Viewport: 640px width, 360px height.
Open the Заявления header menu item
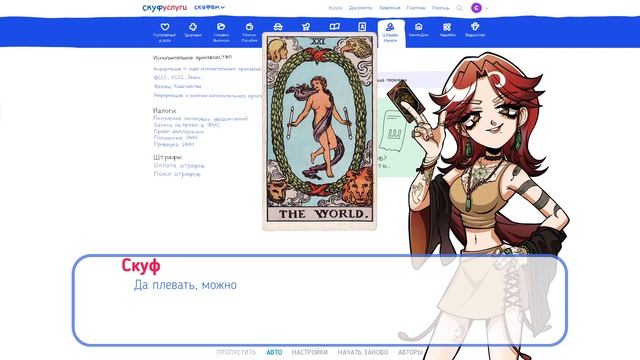pos(389,8)
